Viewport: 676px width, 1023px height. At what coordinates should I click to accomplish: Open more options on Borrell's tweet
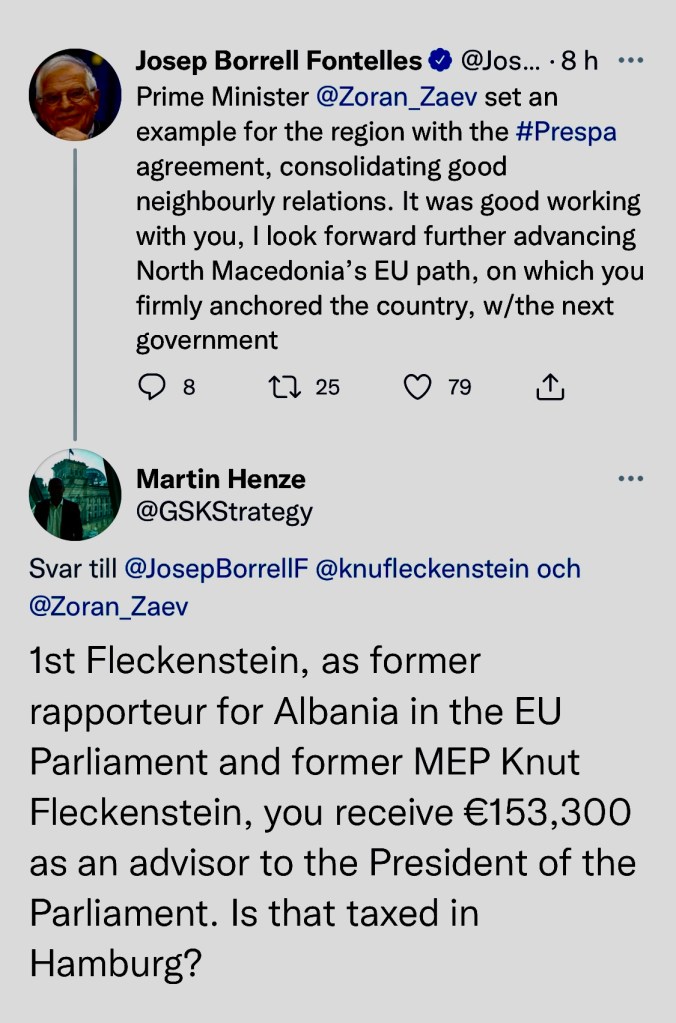point(630,61)
